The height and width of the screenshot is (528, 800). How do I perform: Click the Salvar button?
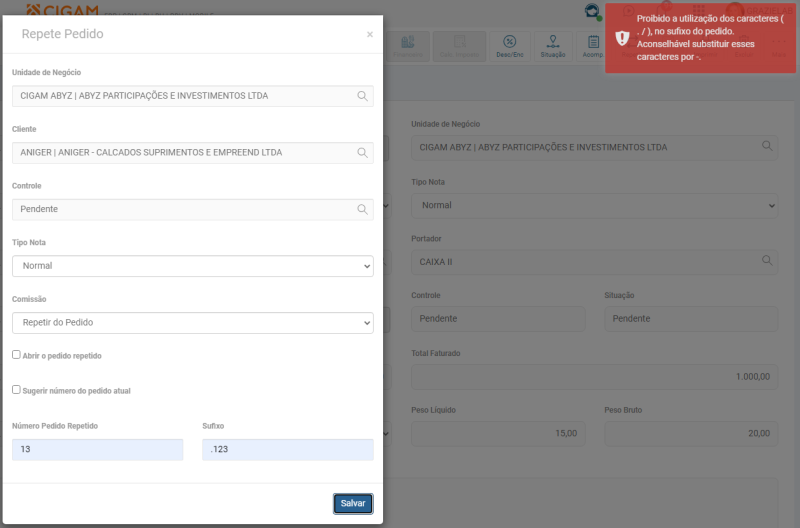tap(352, 503)
